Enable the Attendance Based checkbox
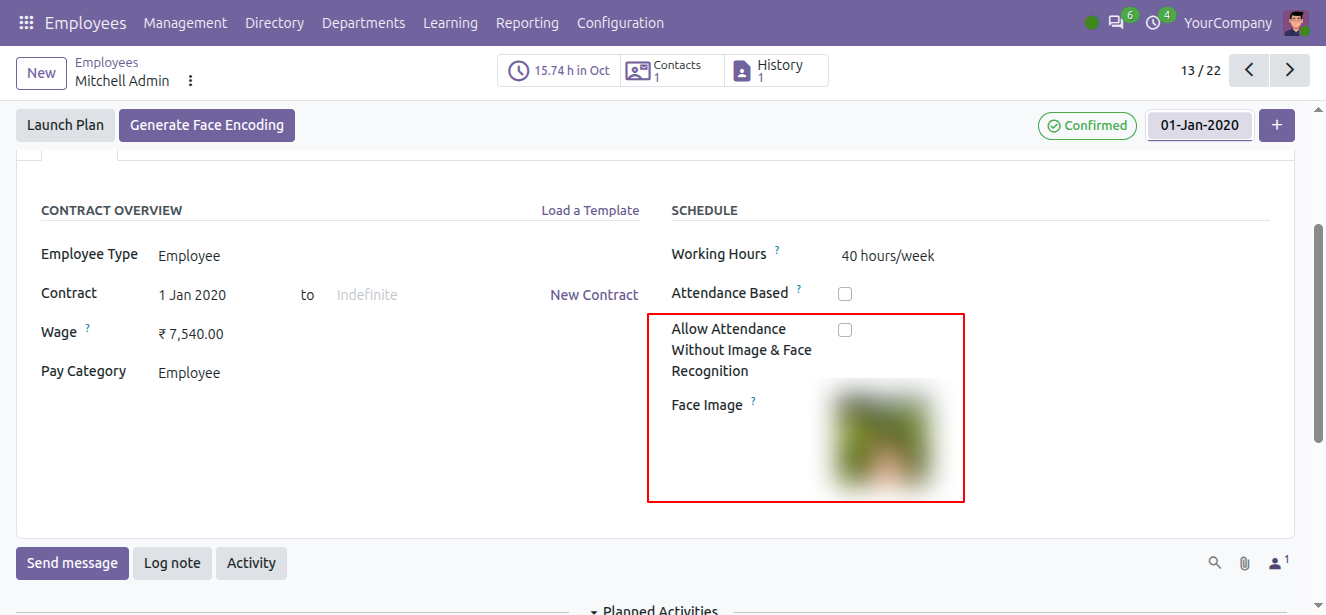Screen dimensions: 1326x615 (845, 294)
